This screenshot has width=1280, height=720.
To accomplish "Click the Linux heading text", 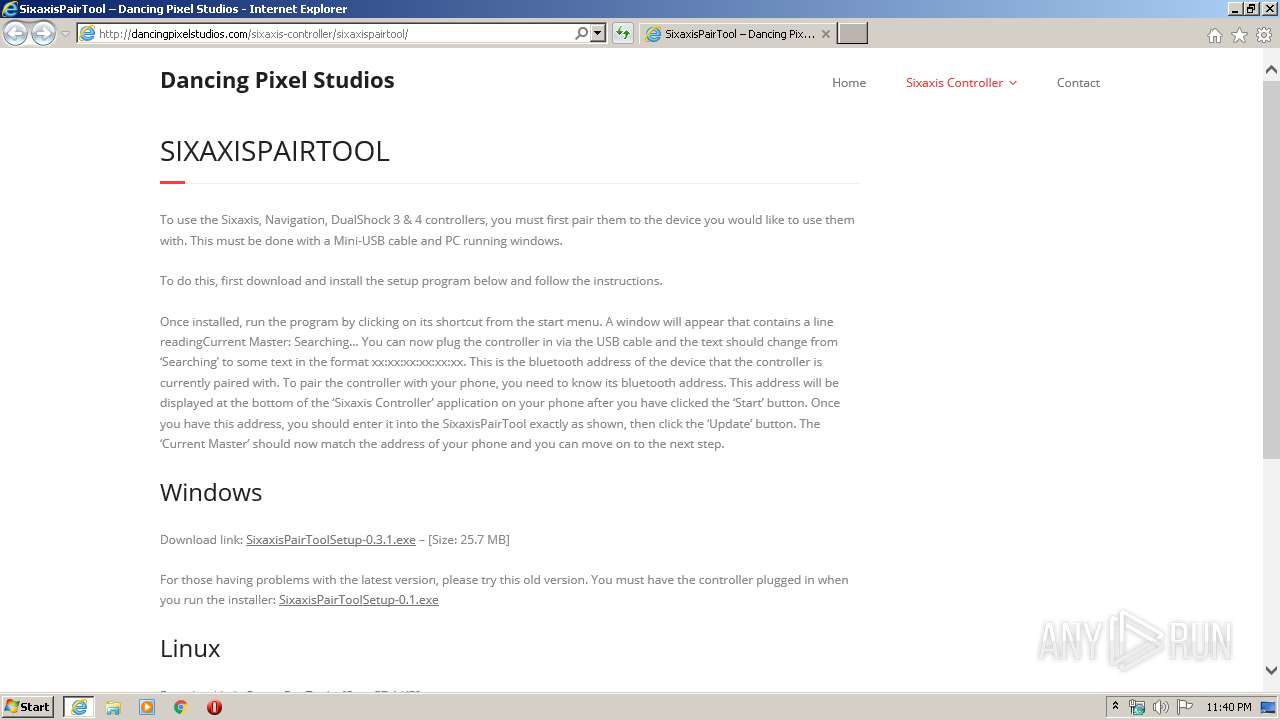I will click(x=190, y=648).
